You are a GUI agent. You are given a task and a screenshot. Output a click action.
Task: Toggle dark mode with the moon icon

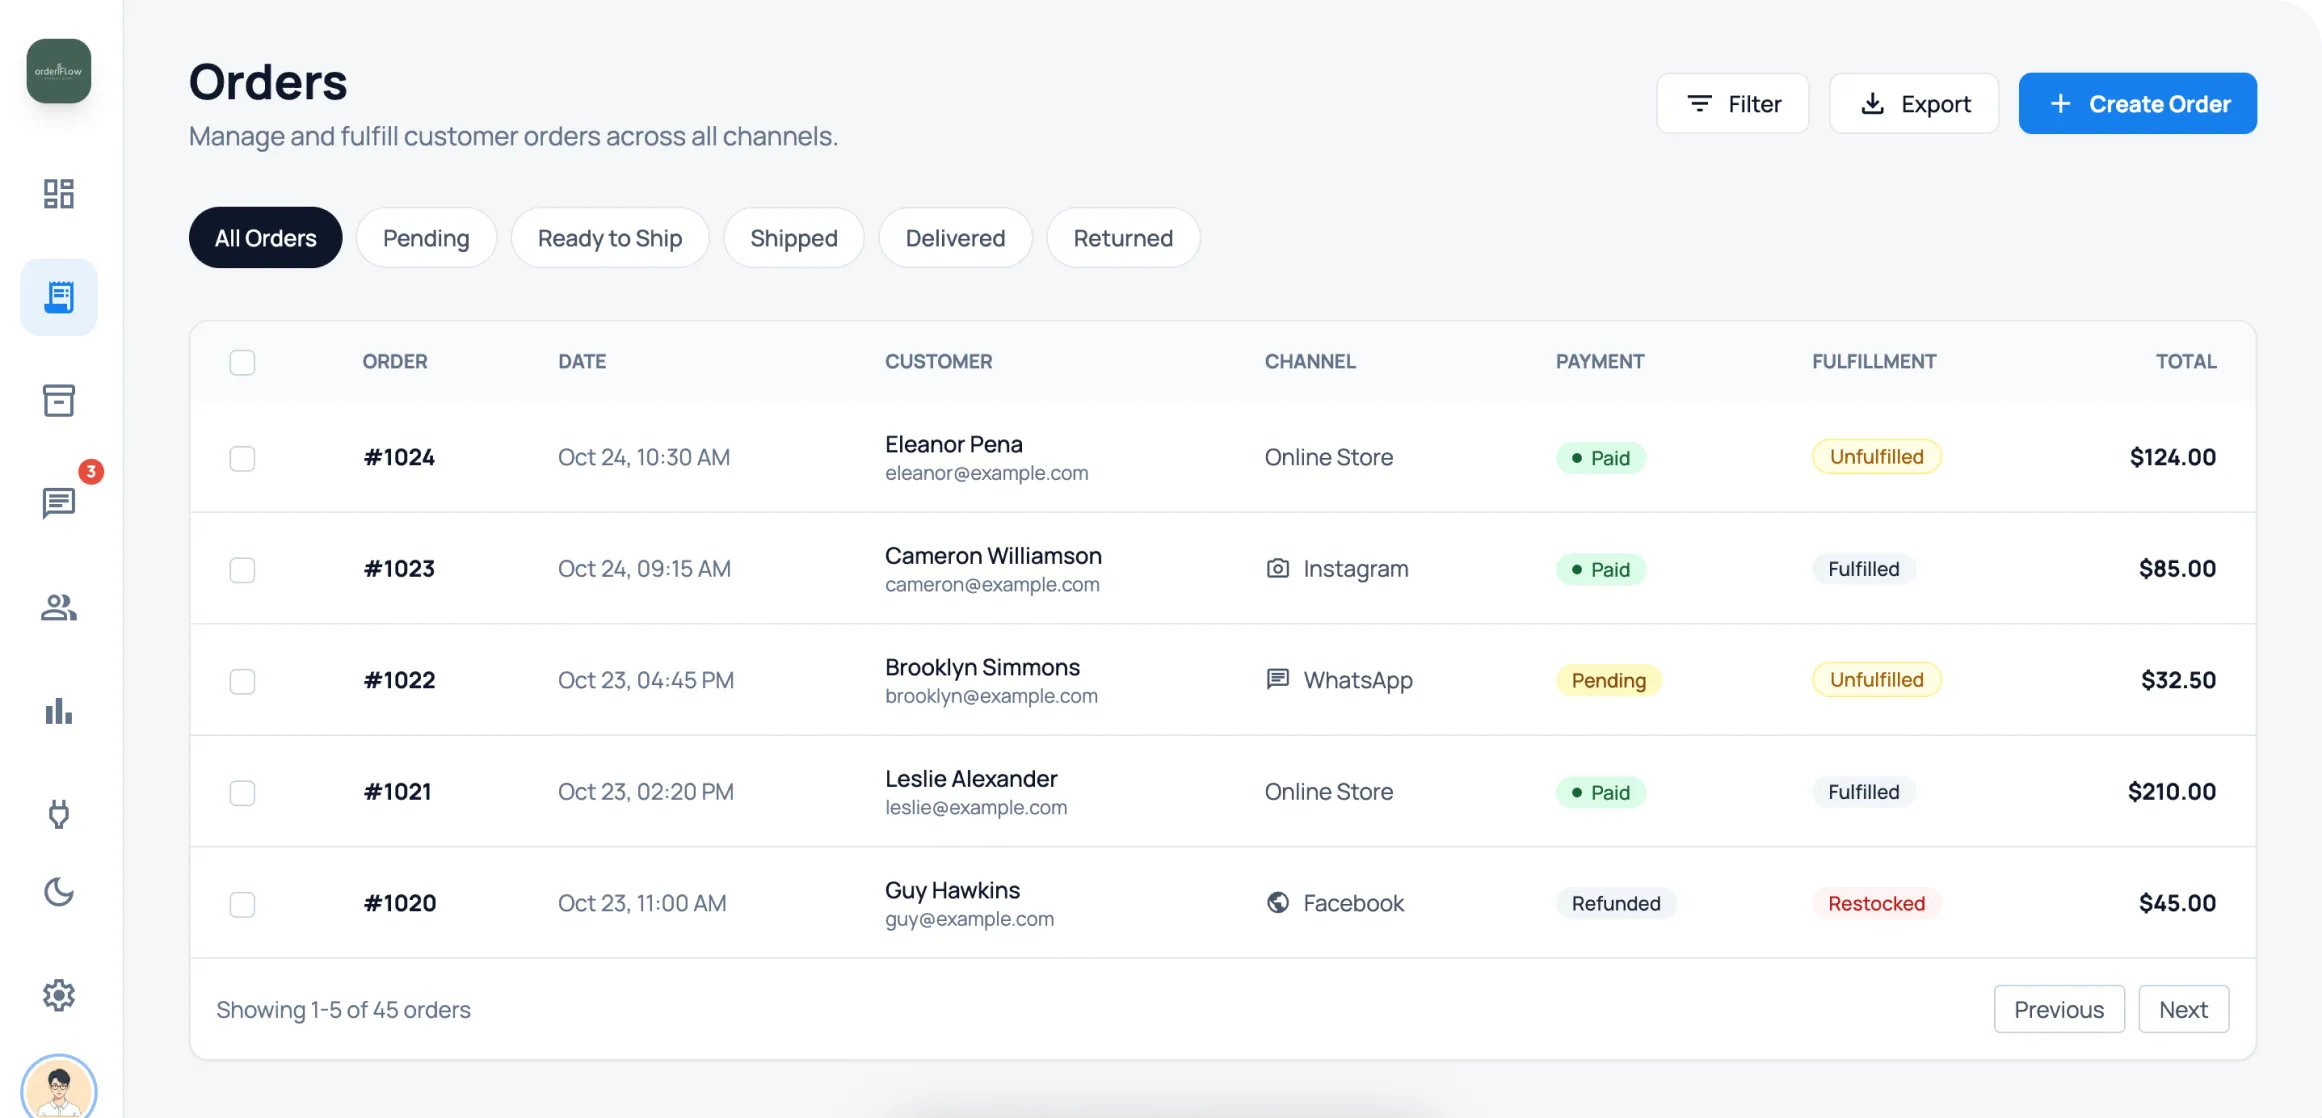59,892
